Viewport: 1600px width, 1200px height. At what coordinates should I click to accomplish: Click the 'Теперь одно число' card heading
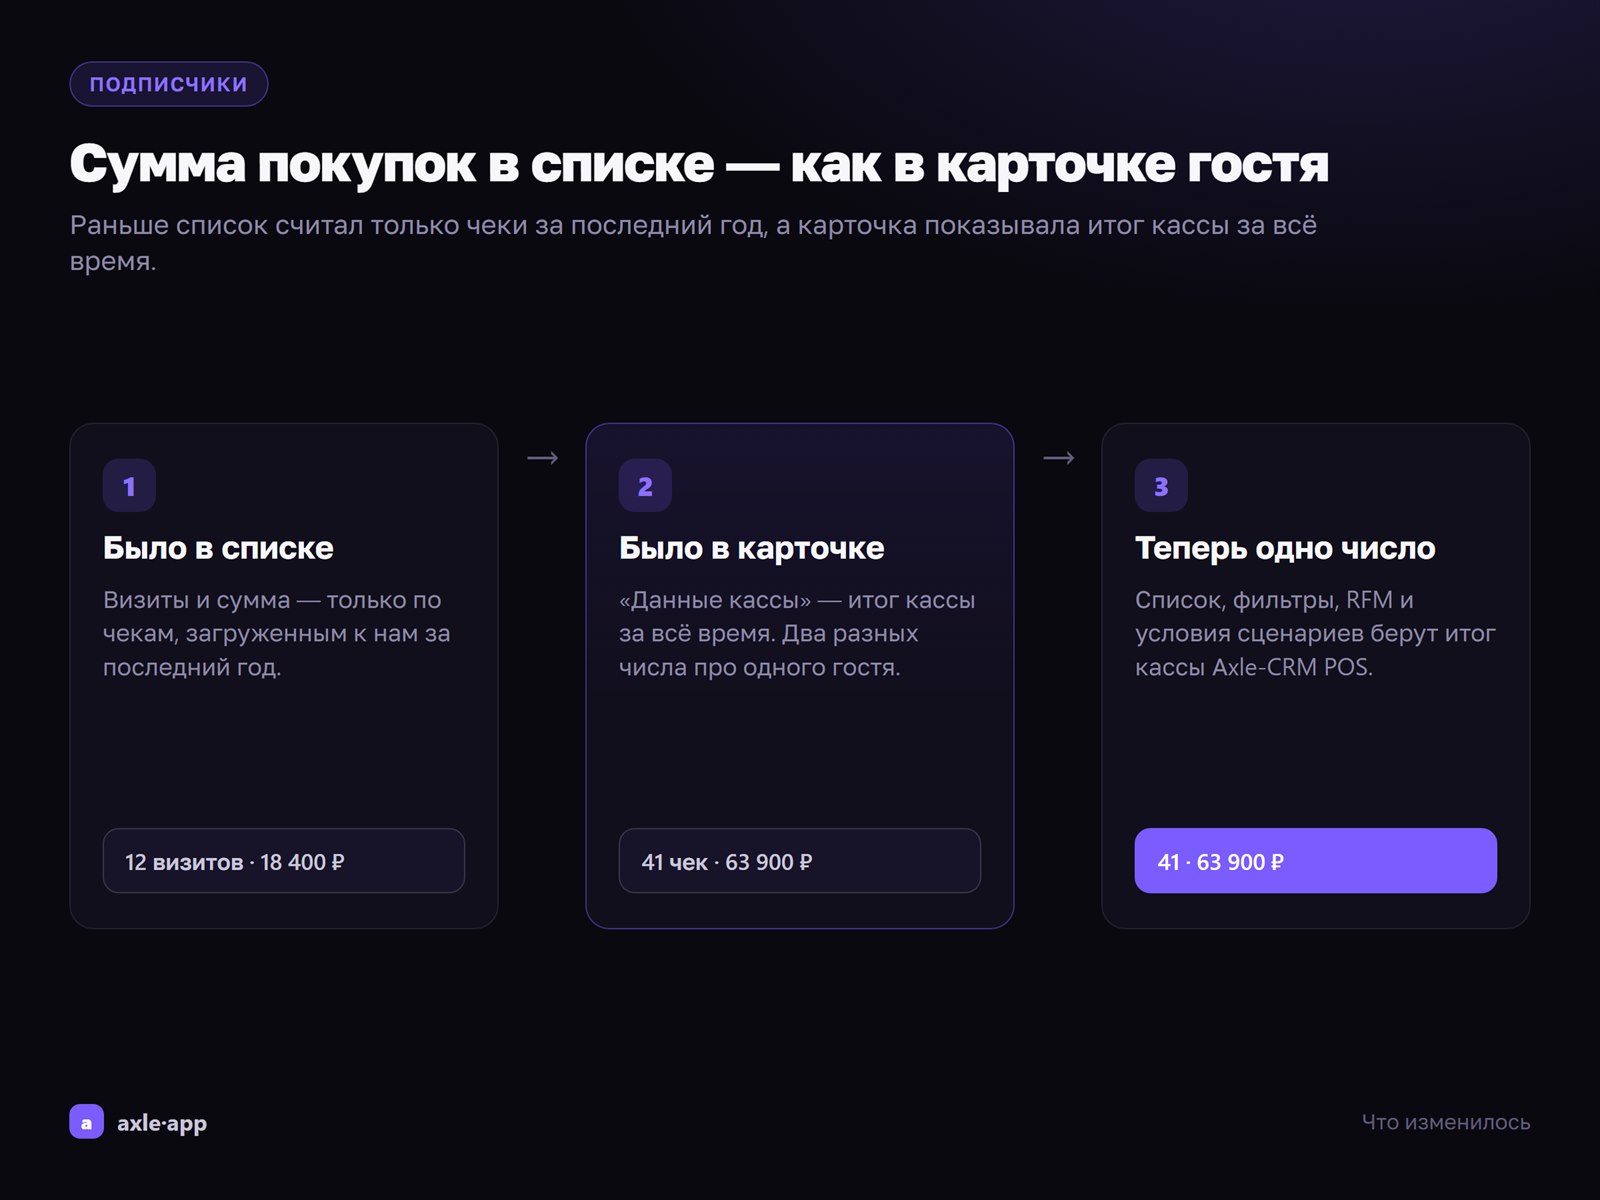1285,548
